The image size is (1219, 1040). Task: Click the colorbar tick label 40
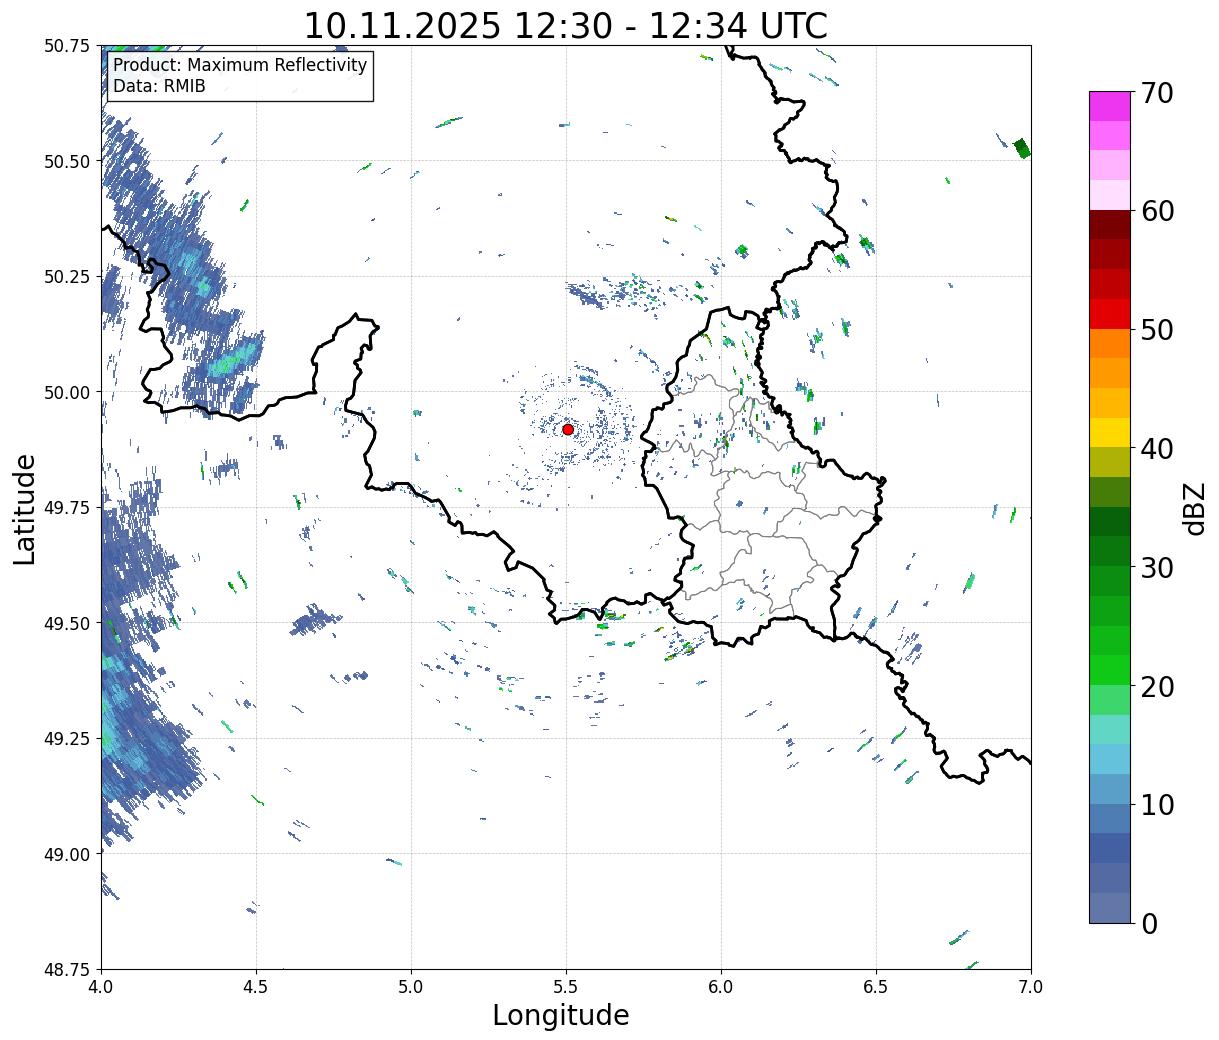click(1156, 449)
